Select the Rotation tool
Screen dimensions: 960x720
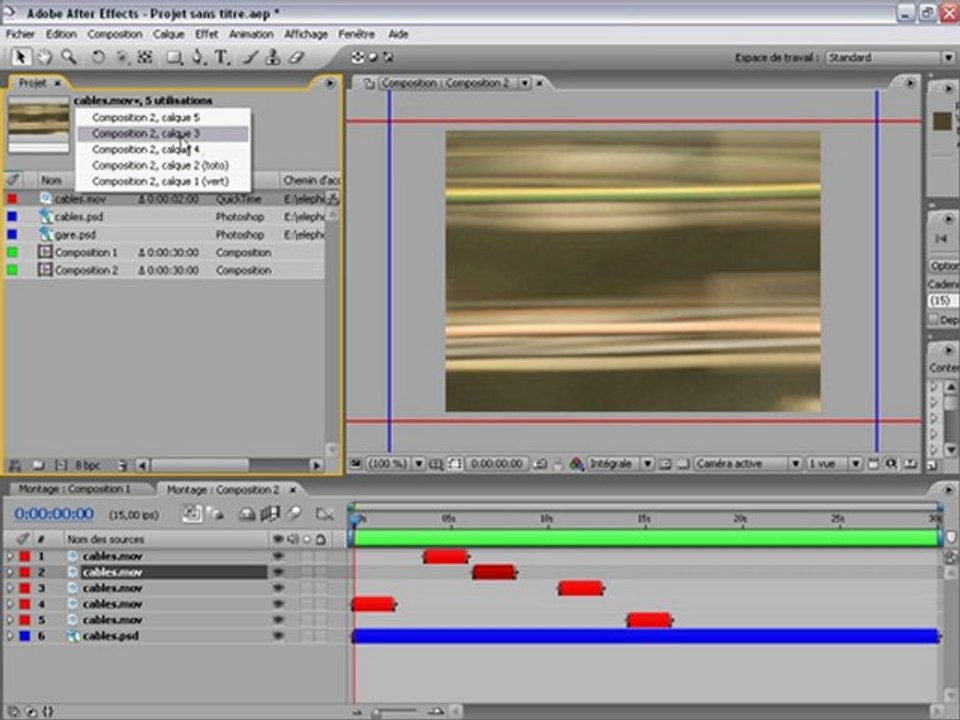click(x=98, y=58)
